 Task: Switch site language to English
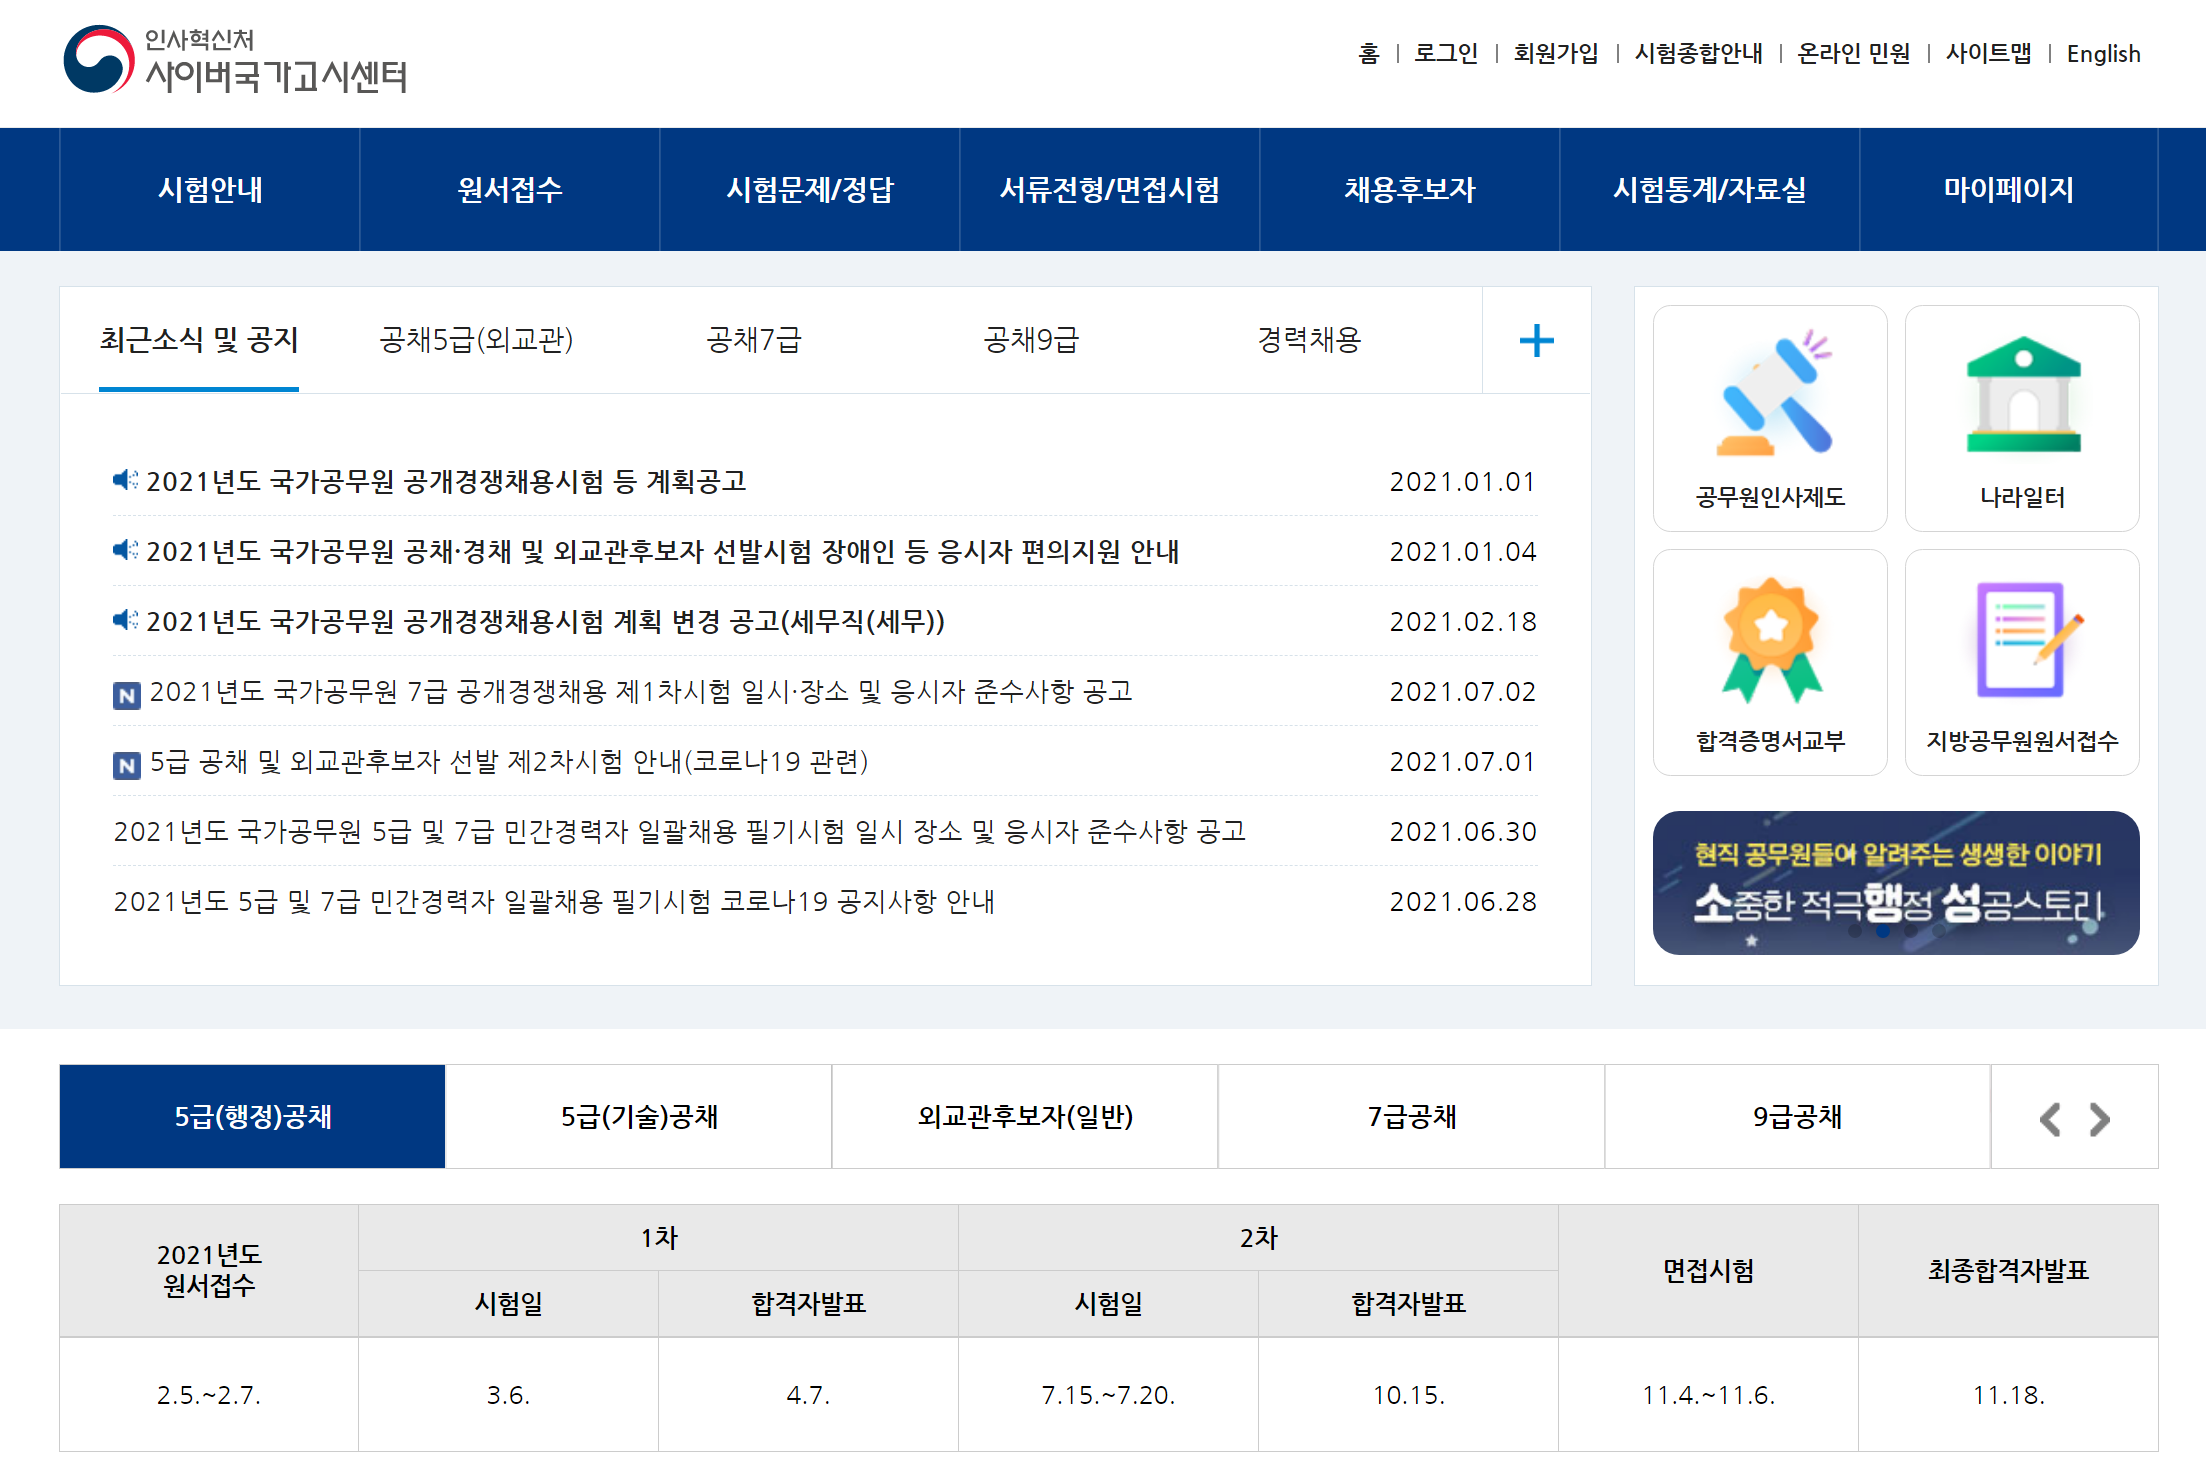click(2103, 54)
